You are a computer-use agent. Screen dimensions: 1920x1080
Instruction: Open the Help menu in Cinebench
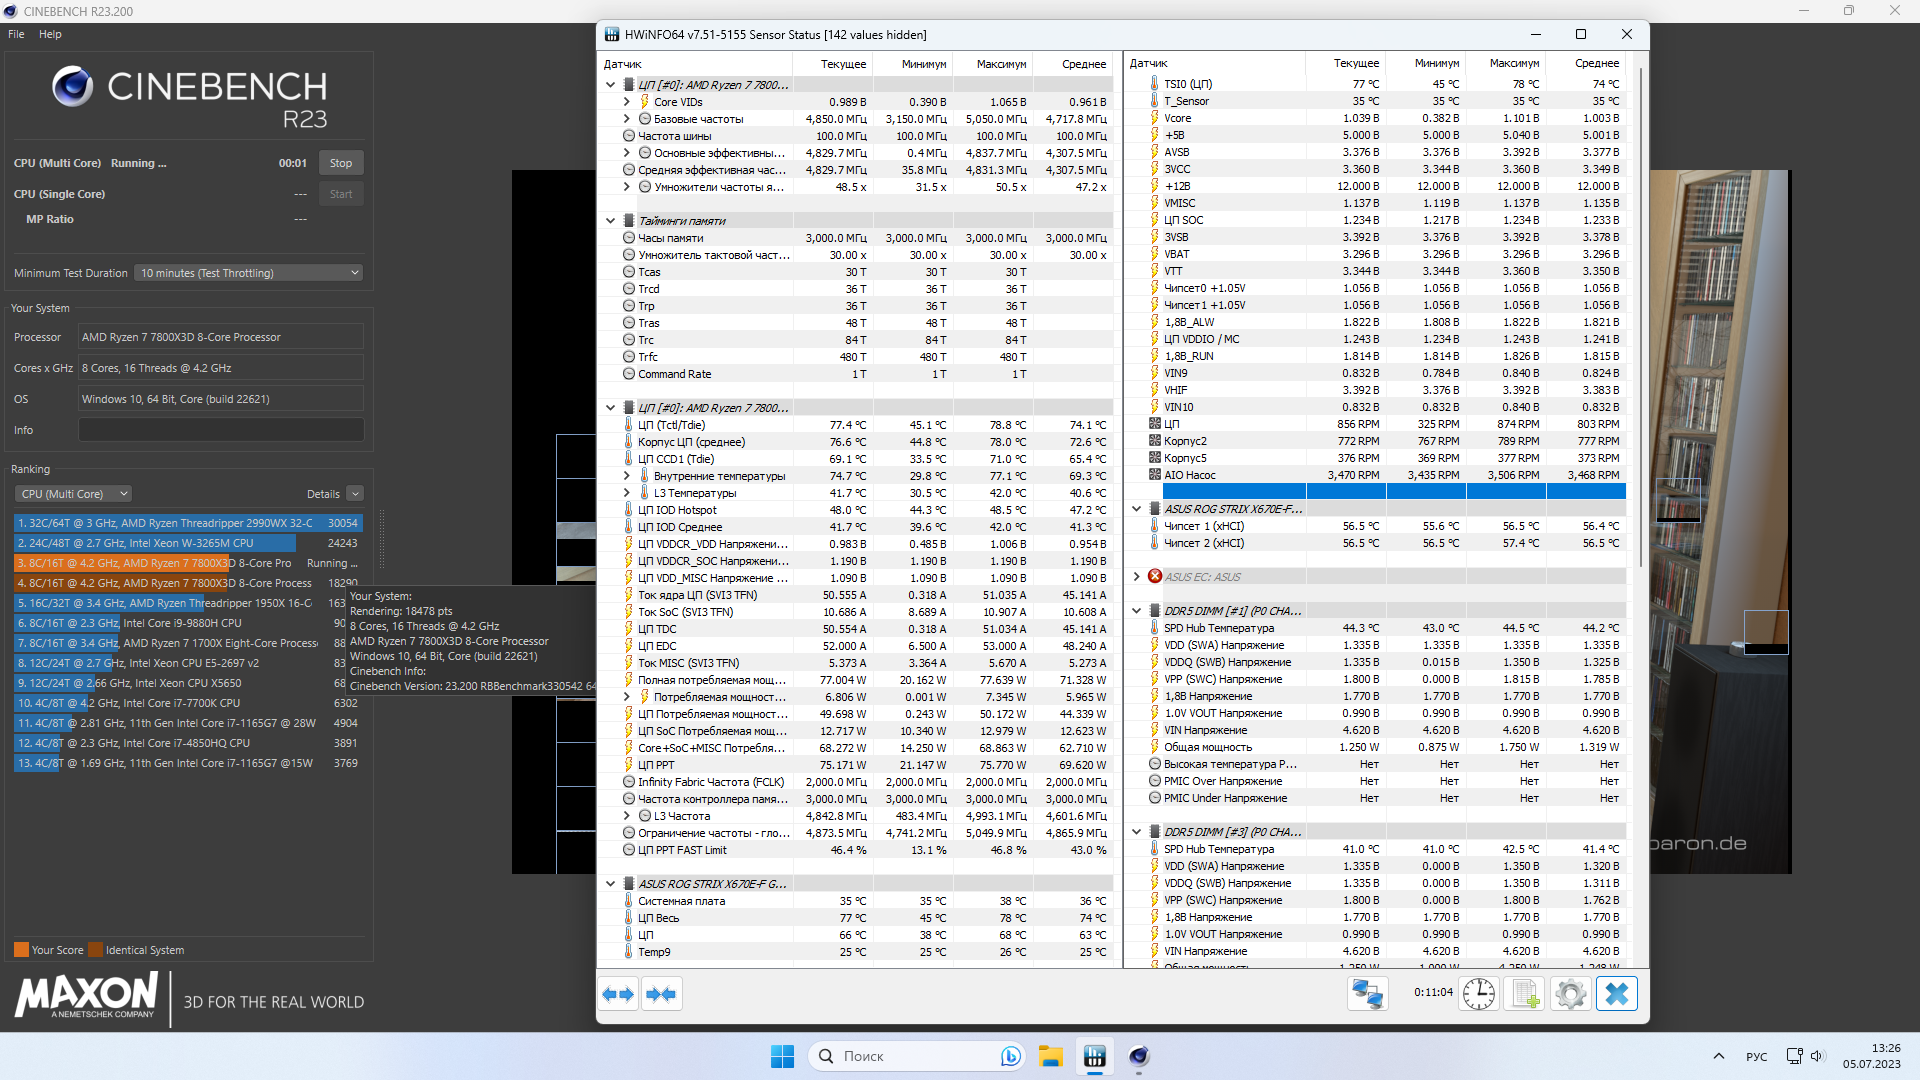tap(50, 34)
